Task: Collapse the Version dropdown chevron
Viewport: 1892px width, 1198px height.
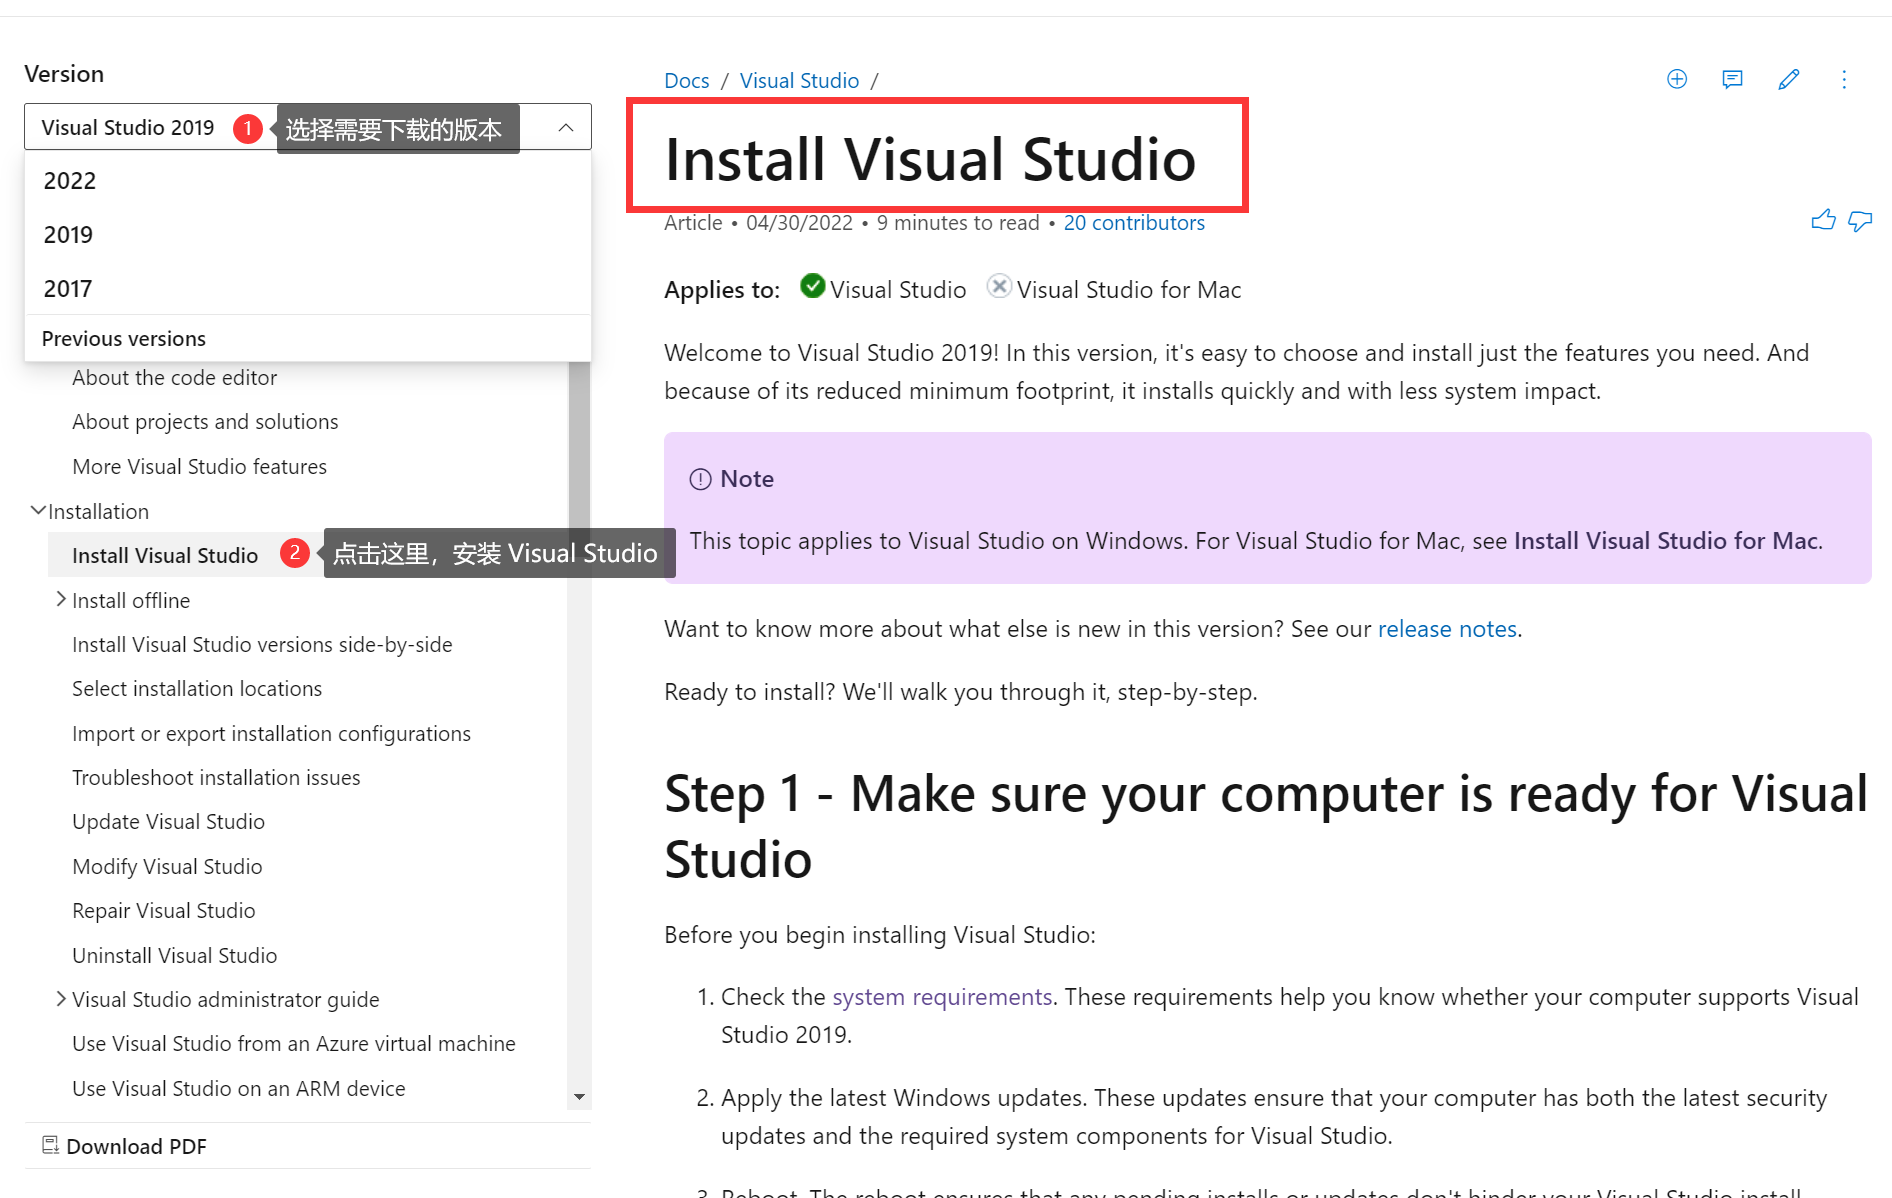Action: 566,127
